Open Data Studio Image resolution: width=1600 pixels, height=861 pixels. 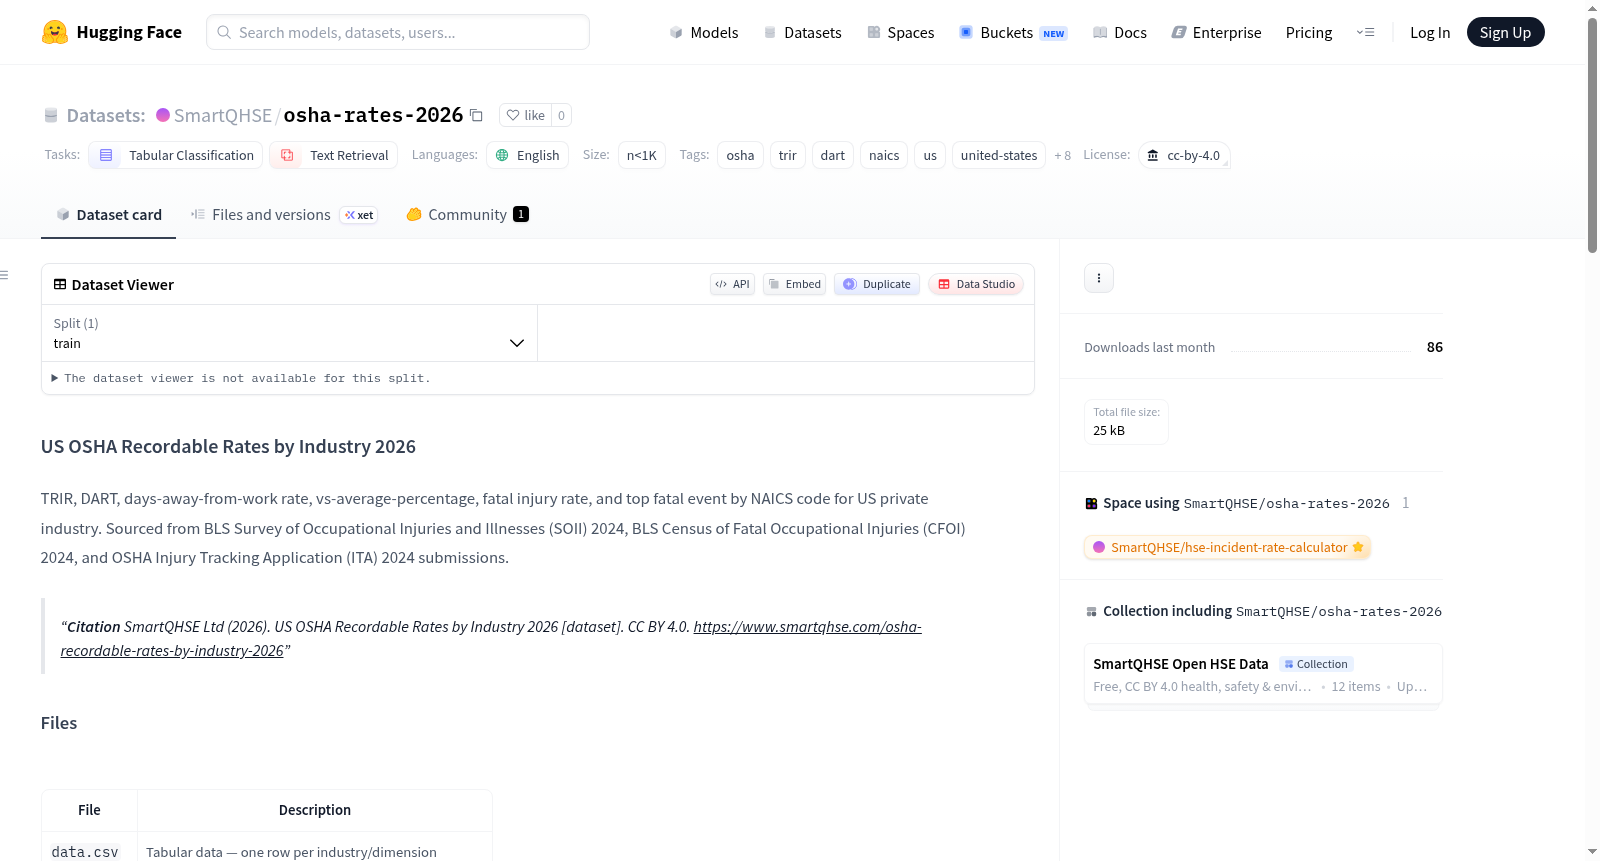click(x=976, y=284)
